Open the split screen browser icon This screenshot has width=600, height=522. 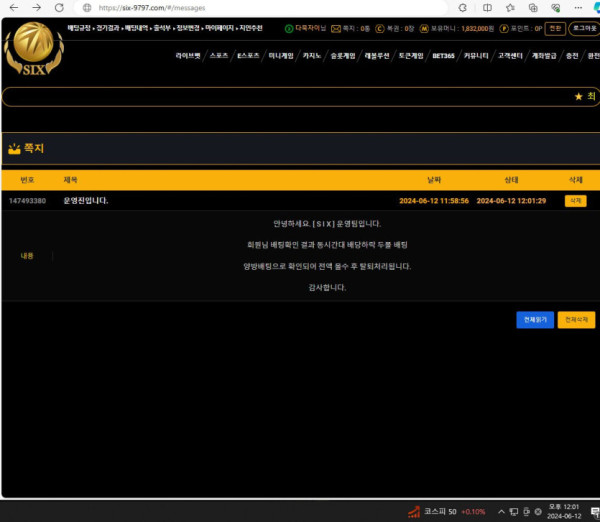(x=487, y=8)
